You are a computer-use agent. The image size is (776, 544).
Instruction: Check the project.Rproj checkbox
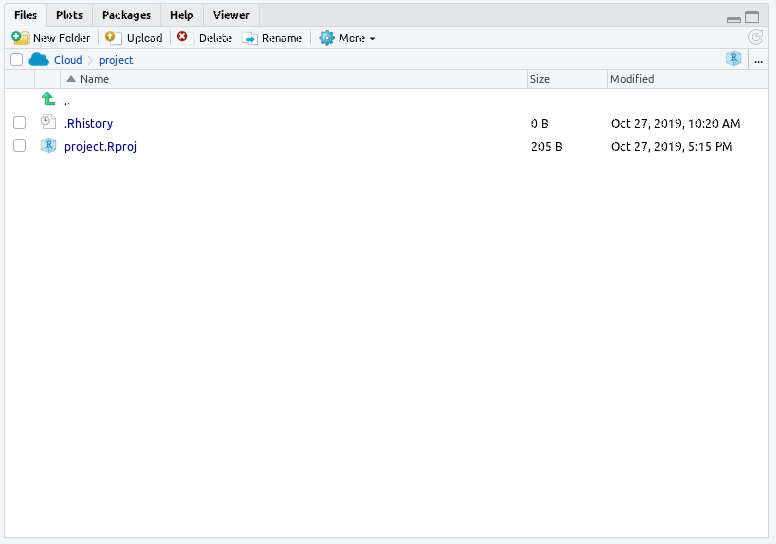pyautogui.click(x=19, y=146)
